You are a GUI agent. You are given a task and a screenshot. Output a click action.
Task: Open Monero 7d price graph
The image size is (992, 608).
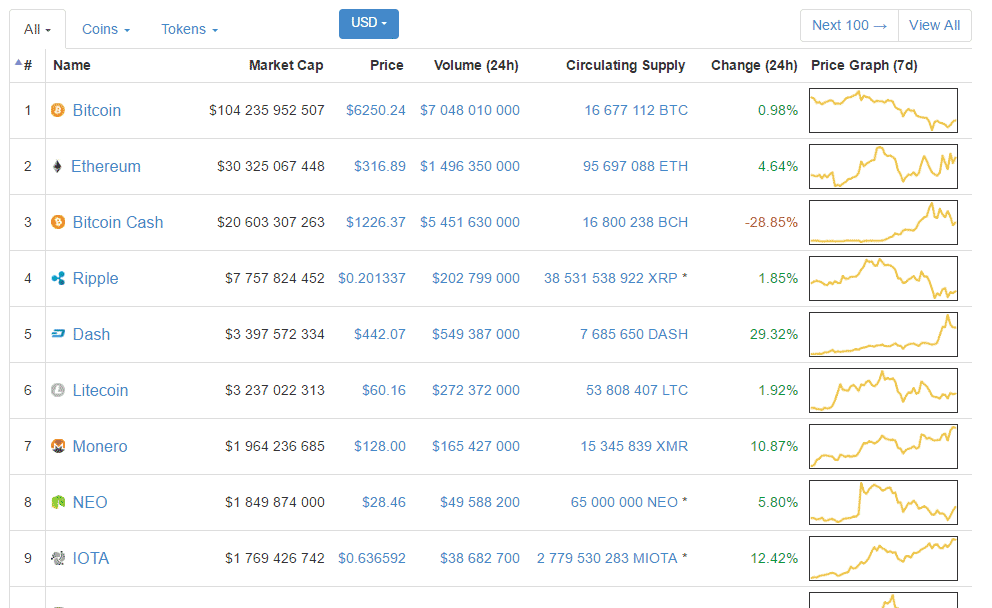point(883,447)
